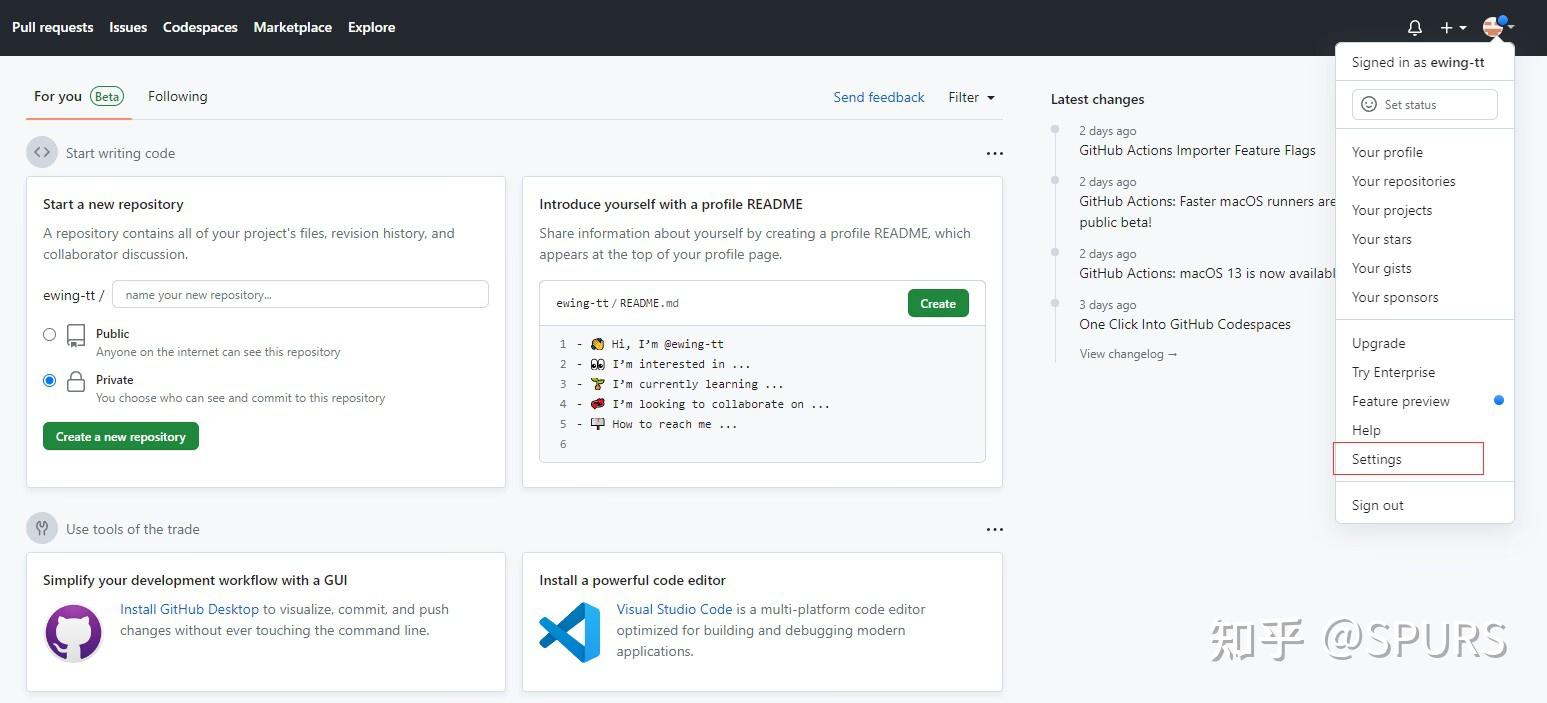Click Install GitHub Desktop link
The width and height of the screenshot is (1547, 703).
(189, 609)
